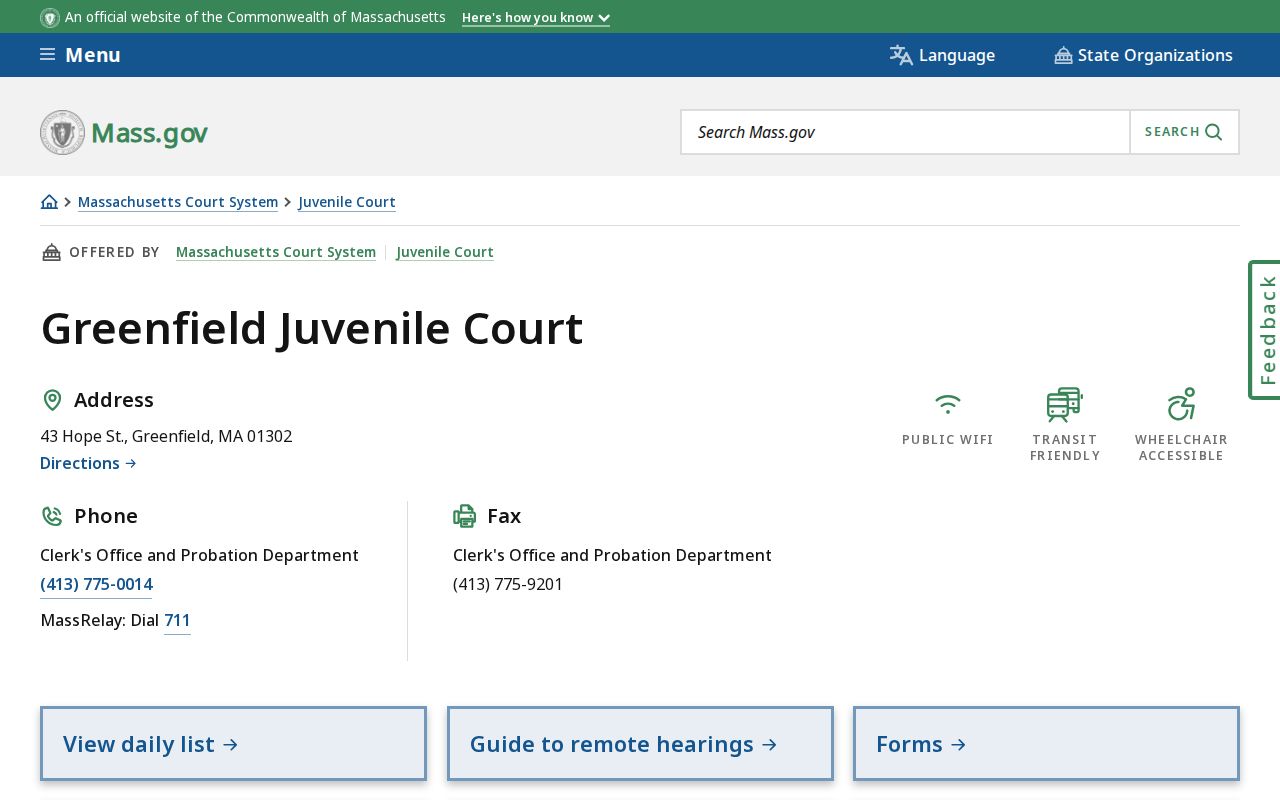This screenshot has height=800, width=1280.
Task: Click the Search Mass.gov input field
Action: [x=906, y=132]
